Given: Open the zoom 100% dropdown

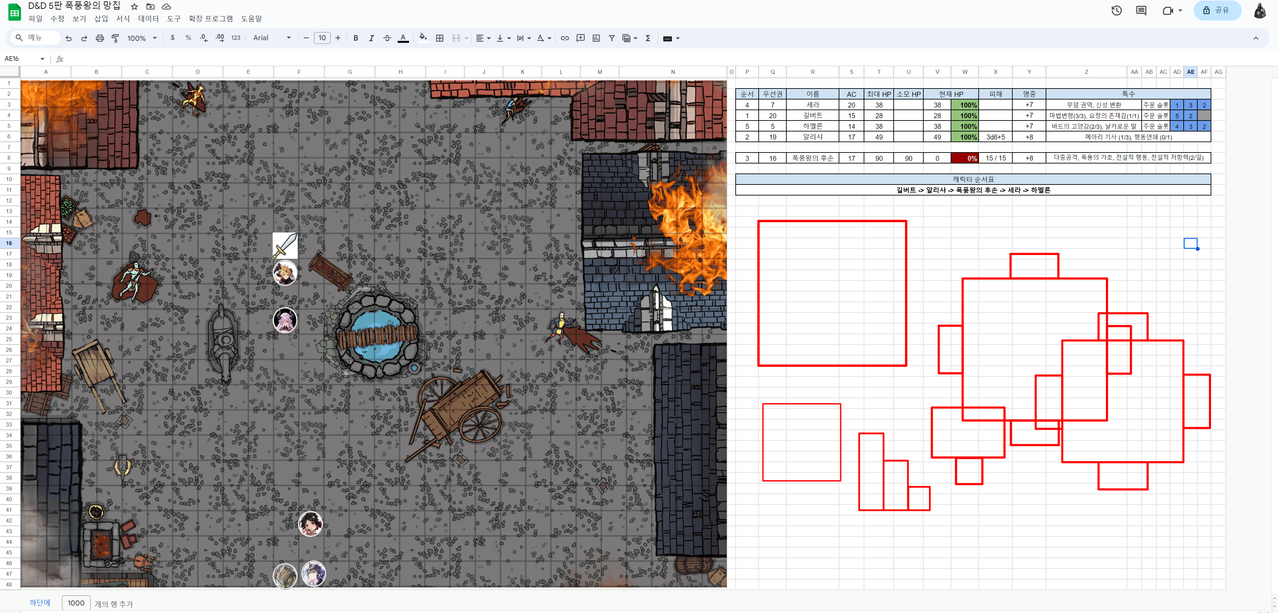Looking at the screenshot, I should point(142,38).
